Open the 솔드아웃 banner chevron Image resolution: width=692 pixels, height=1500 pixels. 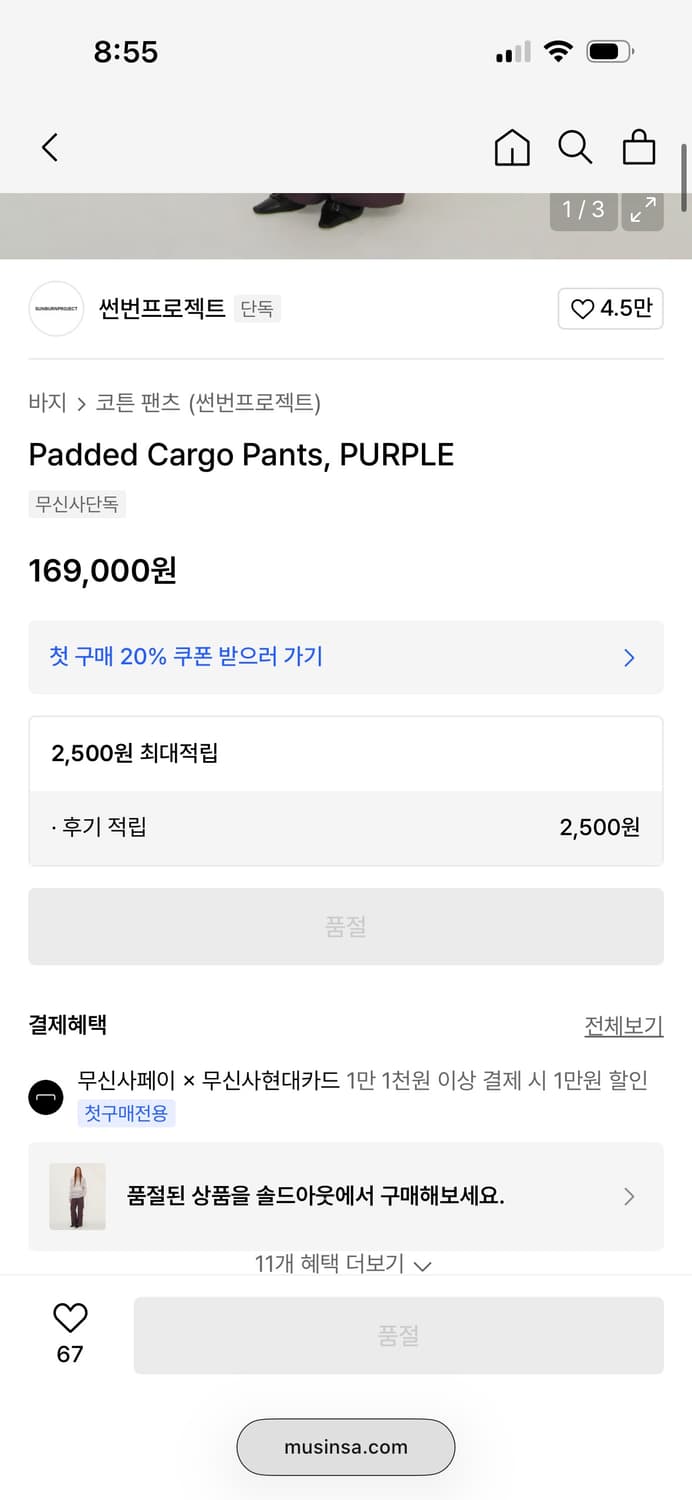pyautogui.click(x=629, y=1196)
